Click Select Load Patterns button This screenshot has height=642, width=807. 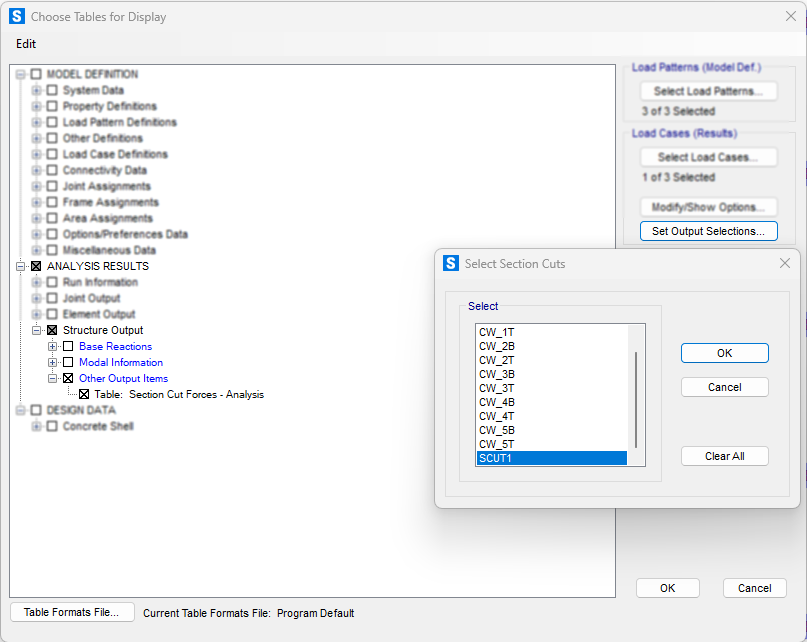708,91
